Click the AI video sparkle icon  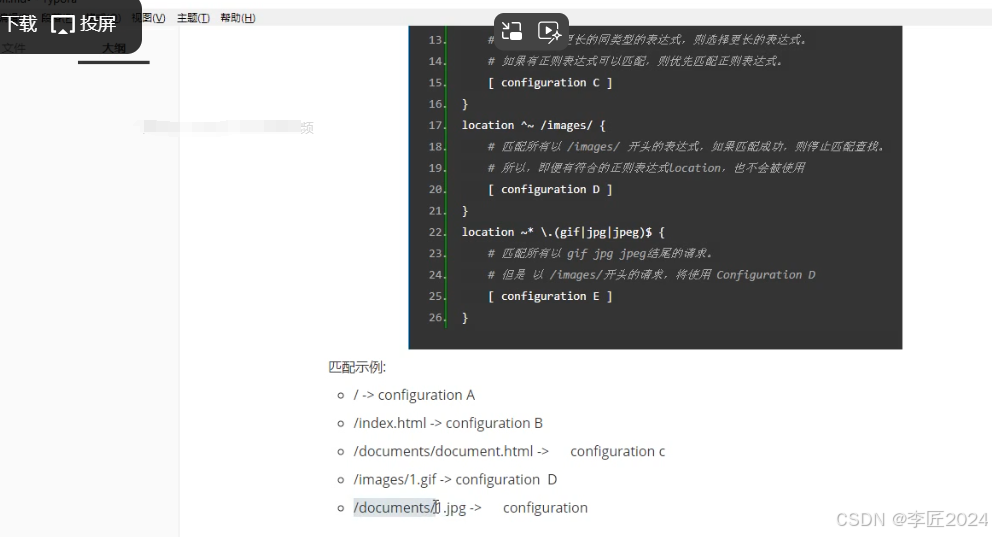(549, 31)
